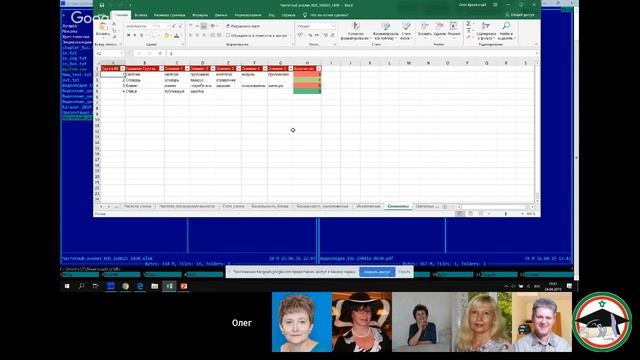
Task: Switch to Normal view in status bar
Action: click(x=460, y=213)
